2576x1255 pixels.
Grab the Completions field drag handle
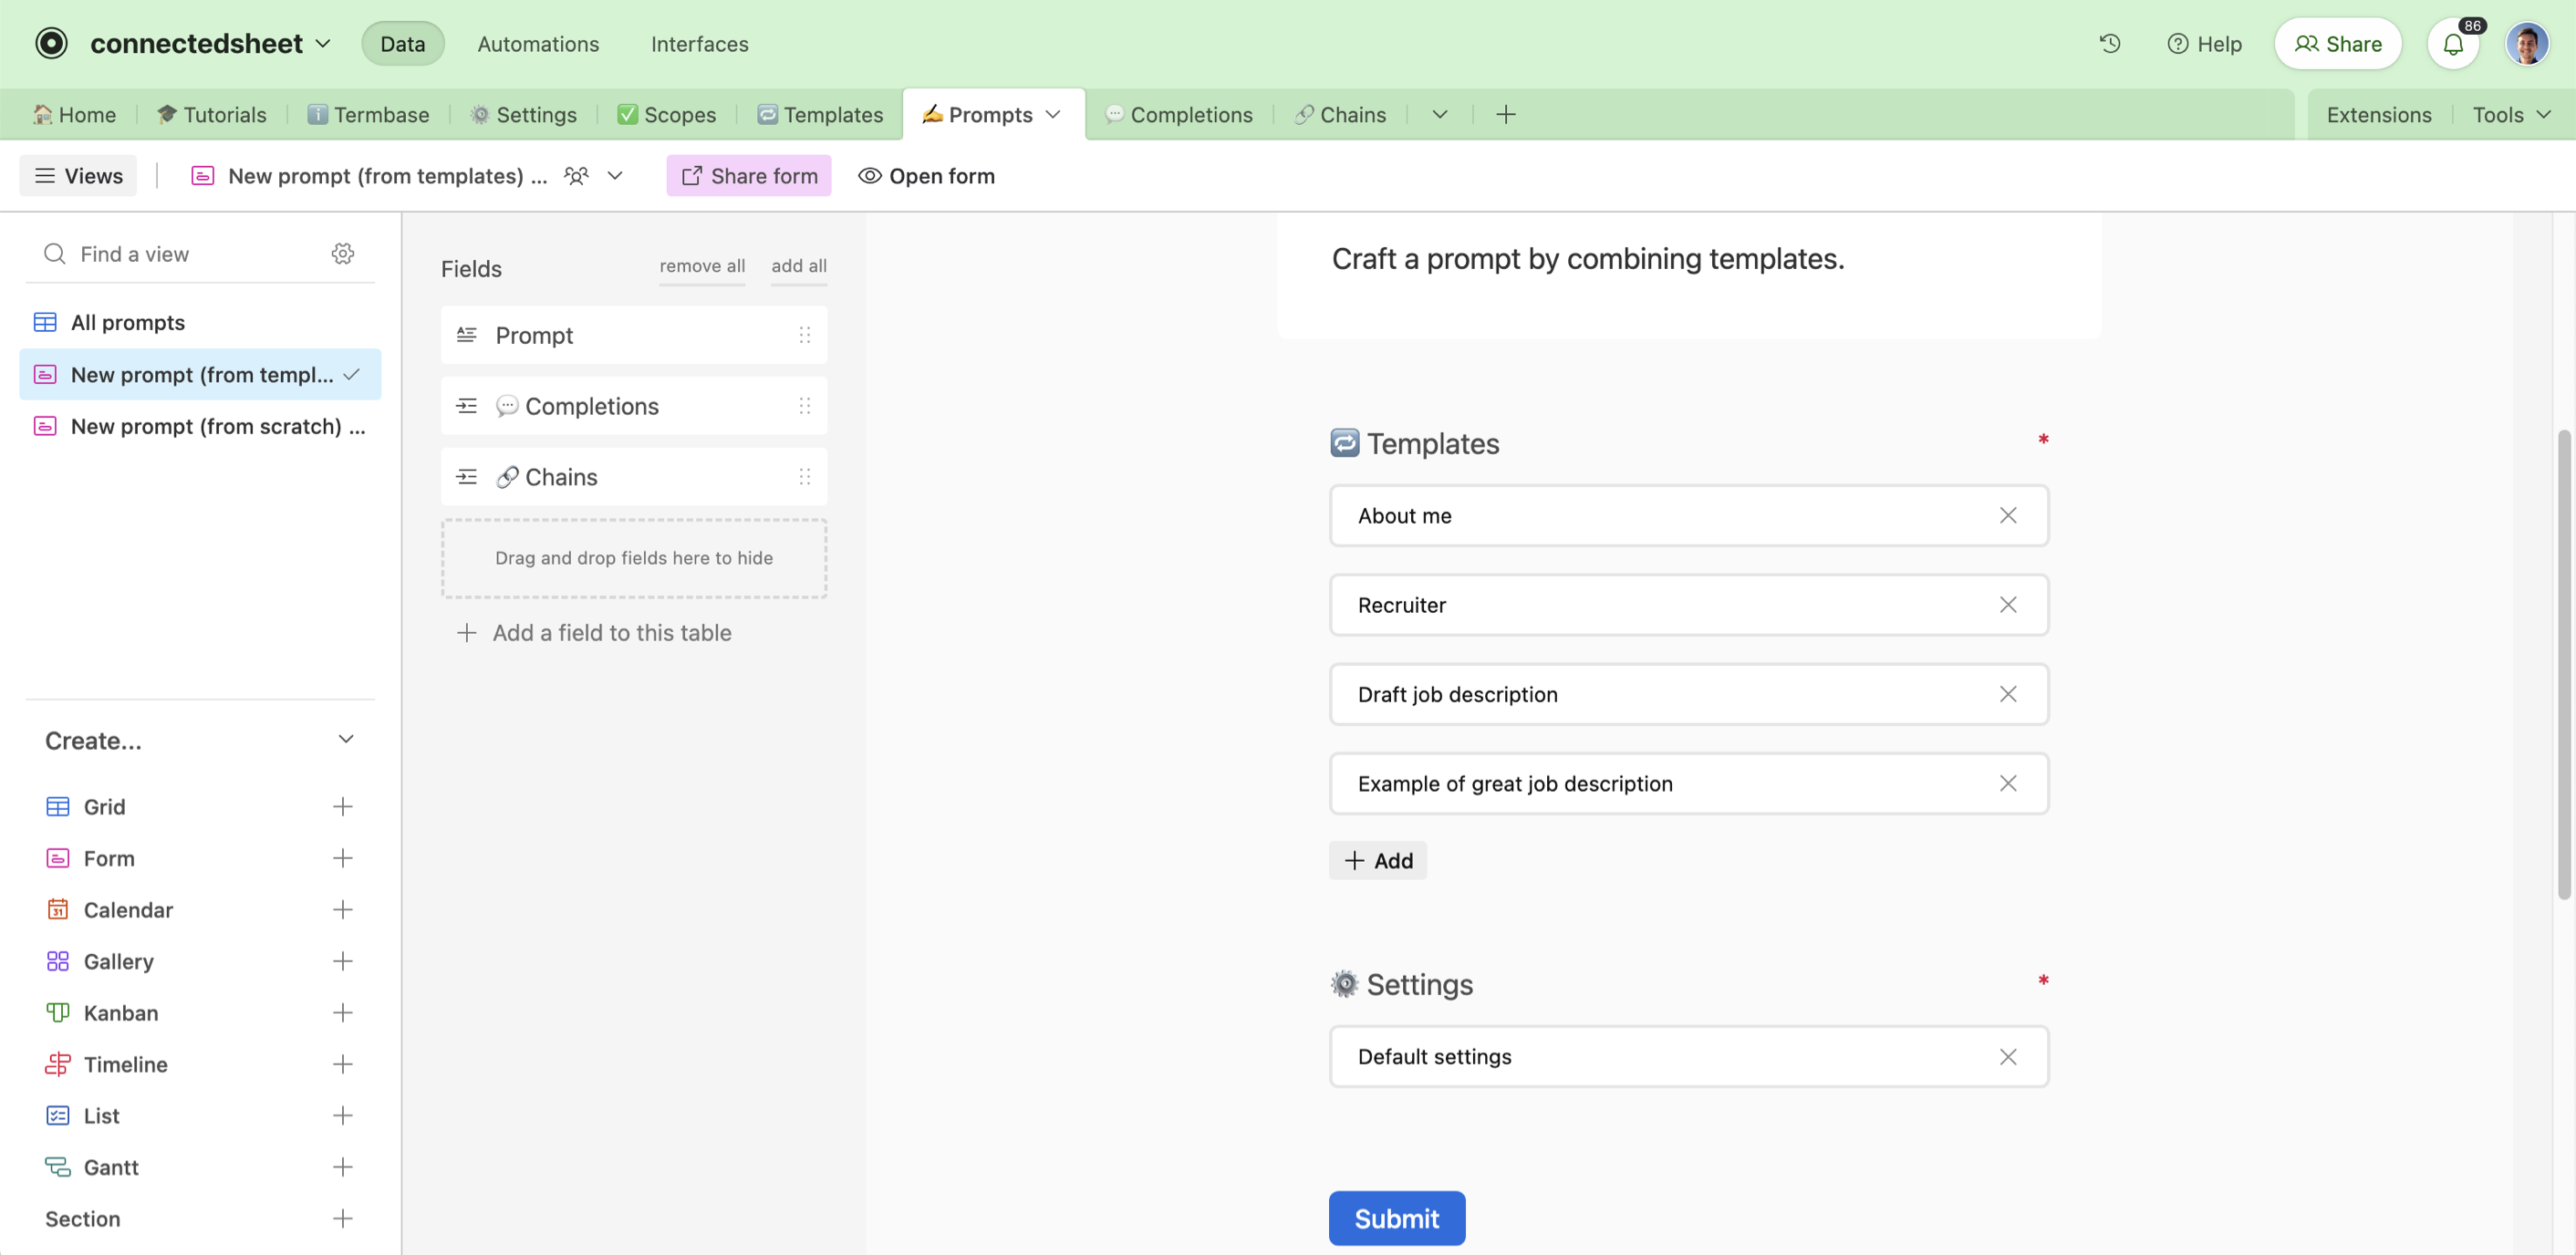click(x=804, y=405)
